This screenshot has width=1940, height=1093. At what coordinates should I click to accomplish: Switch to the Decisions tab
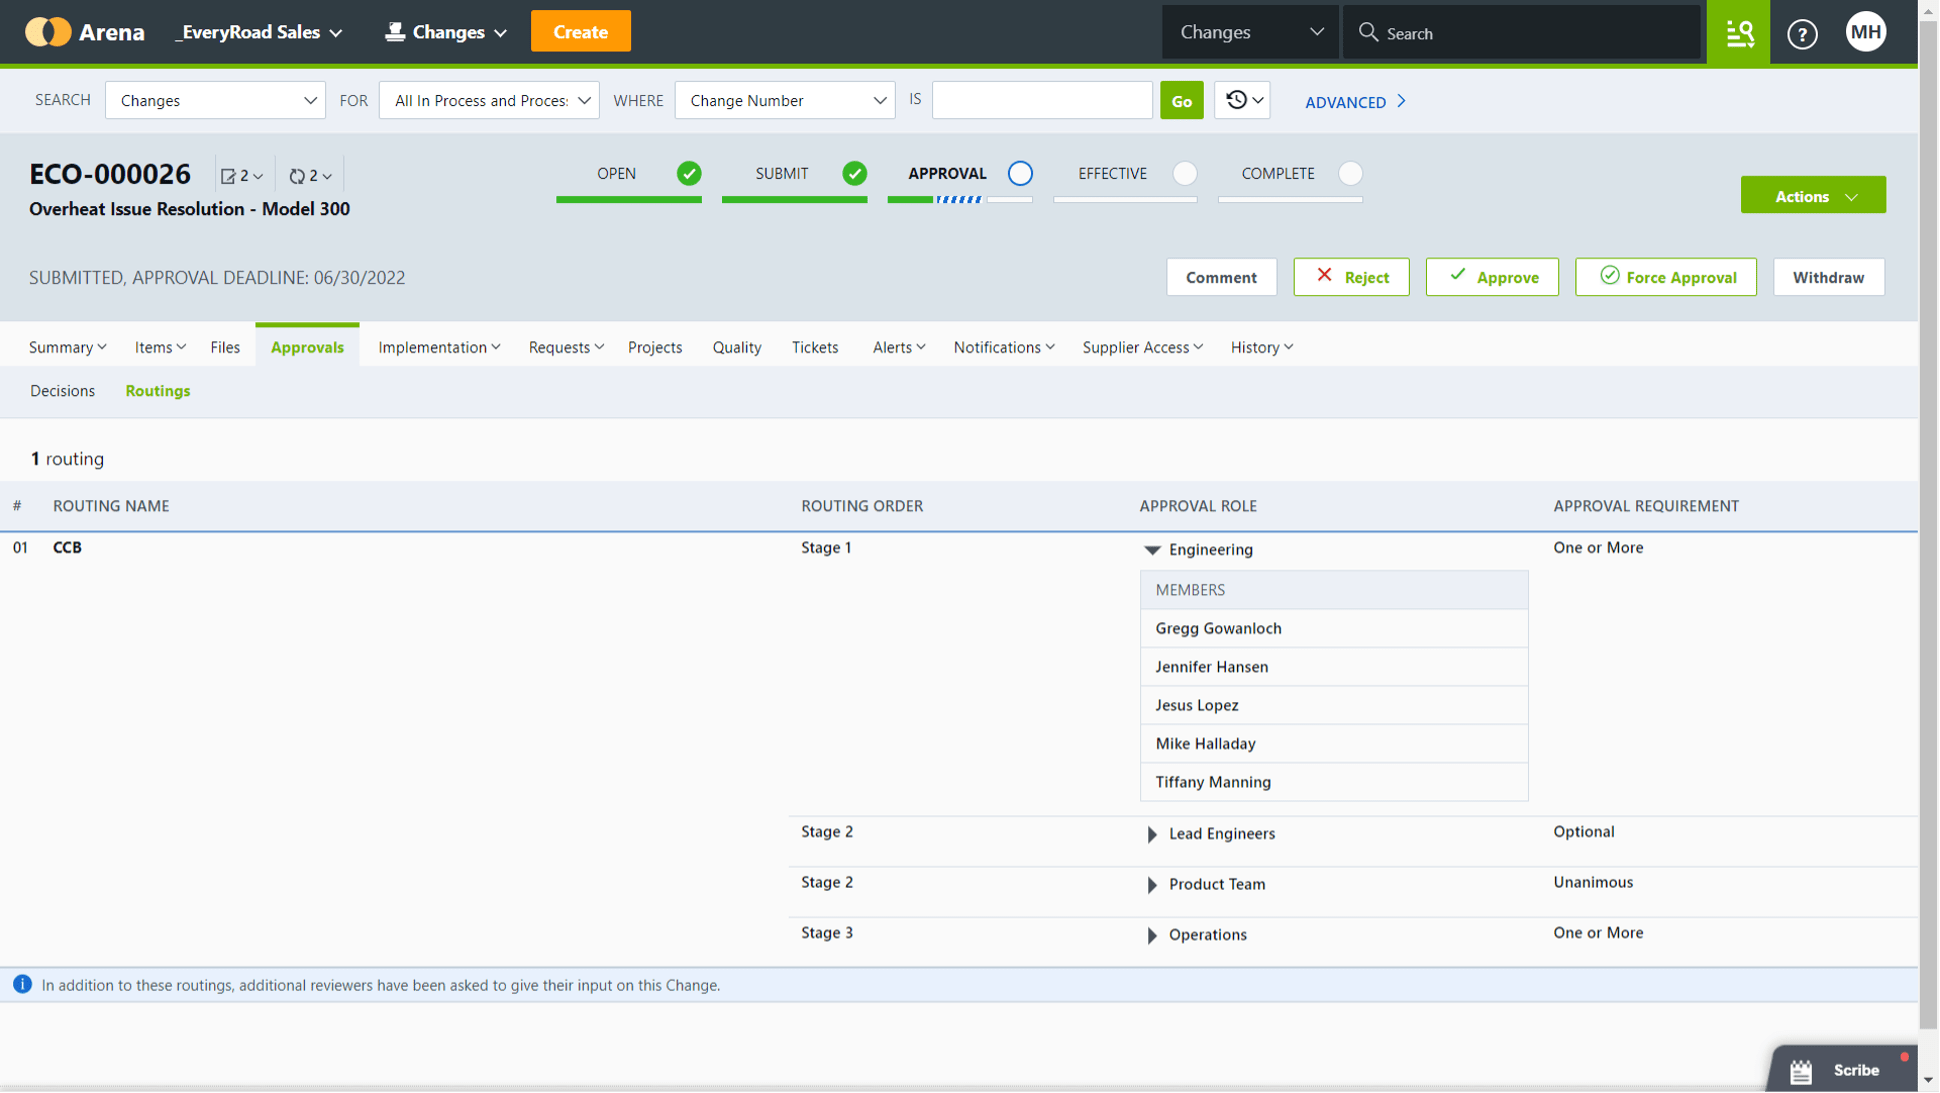[x=62, y=391]
